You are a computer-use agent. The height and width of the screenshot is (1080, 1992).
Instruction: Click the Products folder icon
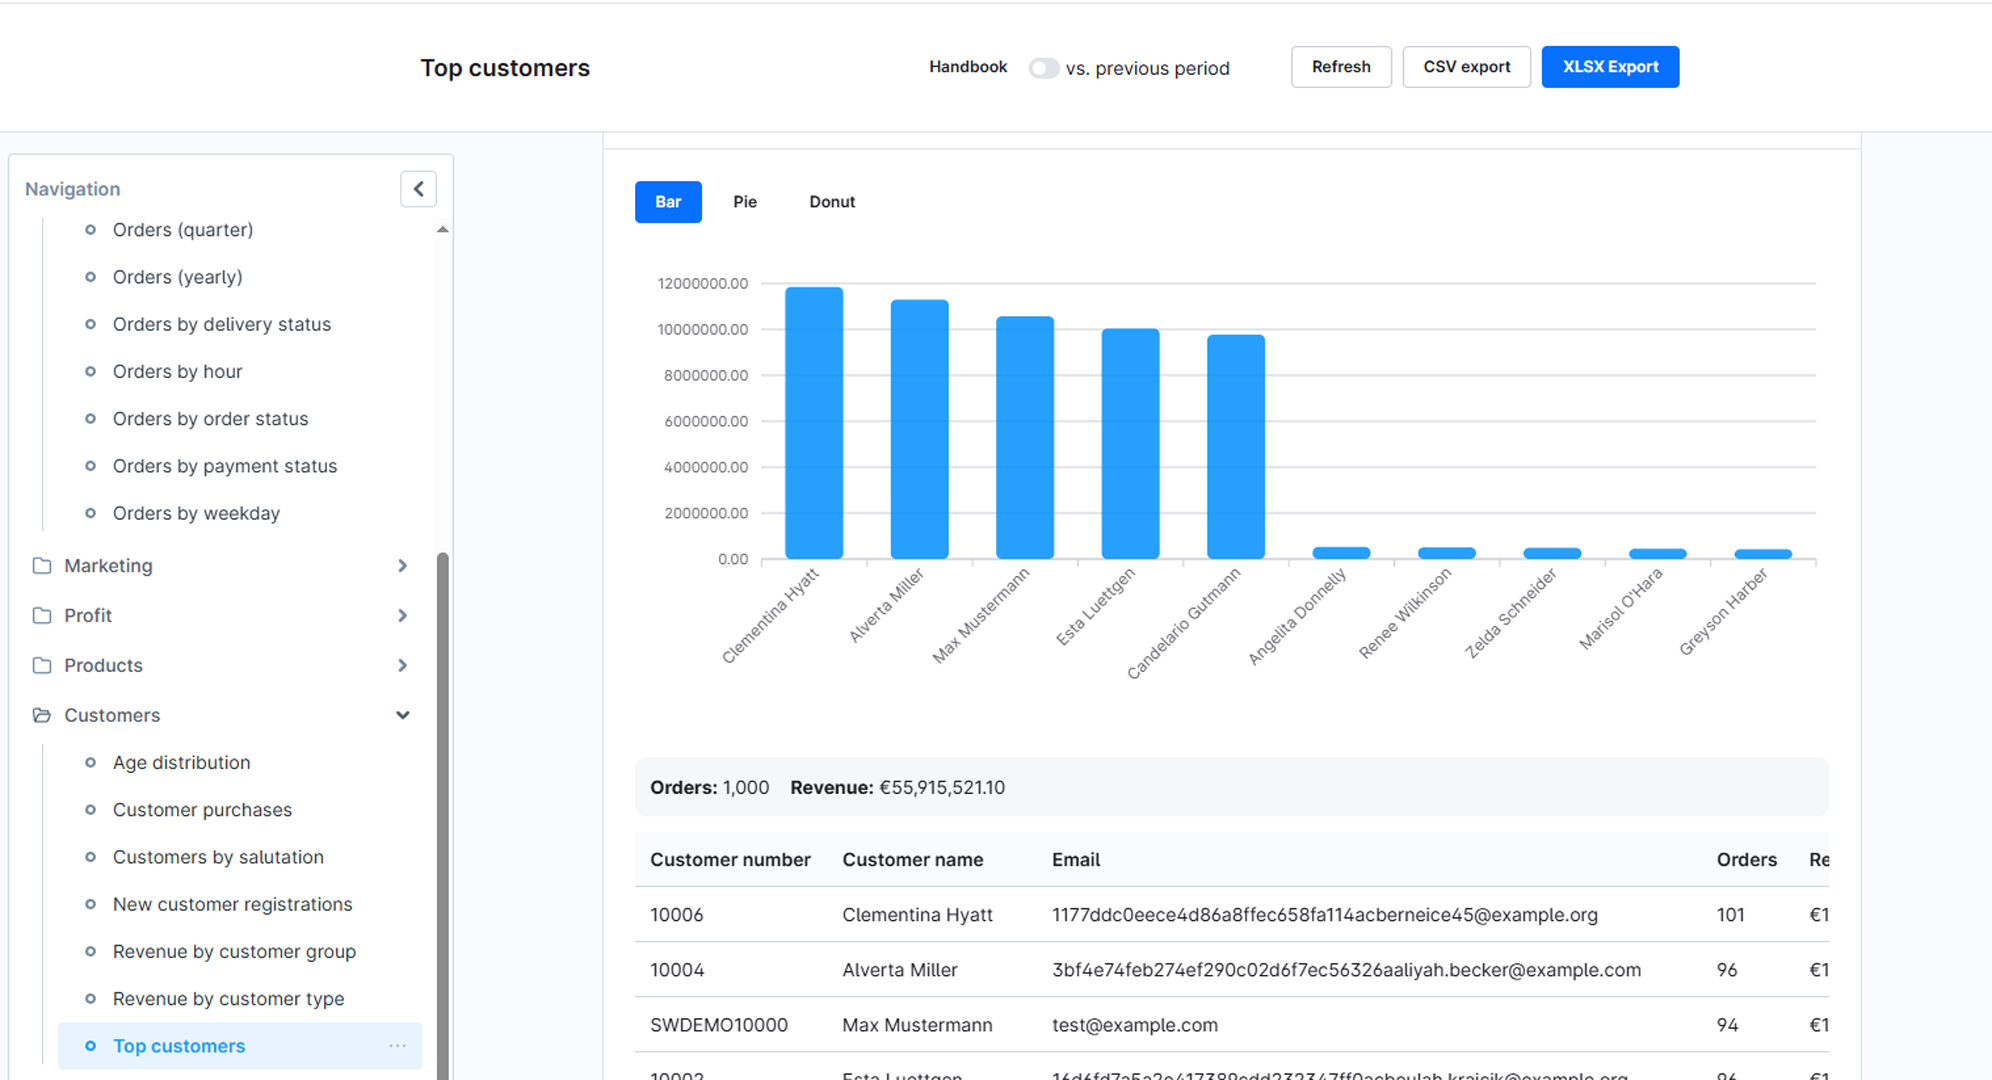42,666
